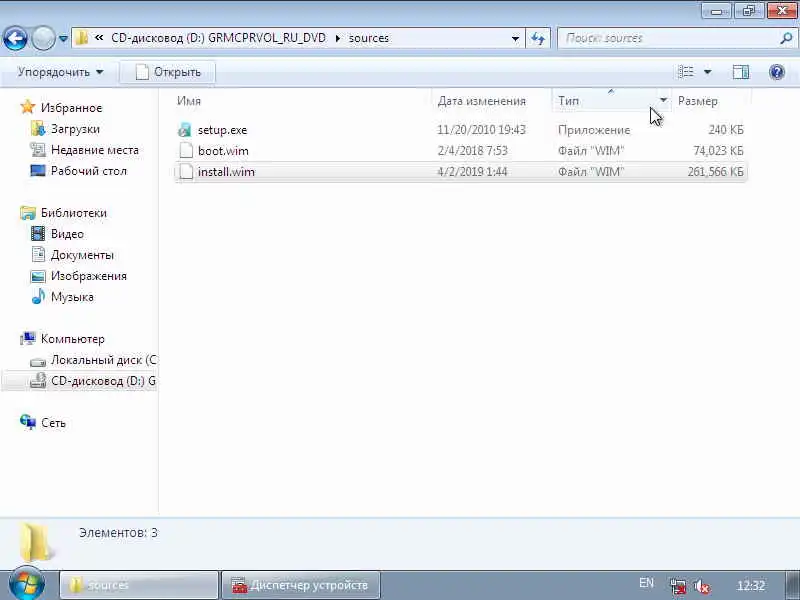Open Загрузки in the navigation pane
Viewport: 800px width, 600px height.
click(x=75, y=129)
